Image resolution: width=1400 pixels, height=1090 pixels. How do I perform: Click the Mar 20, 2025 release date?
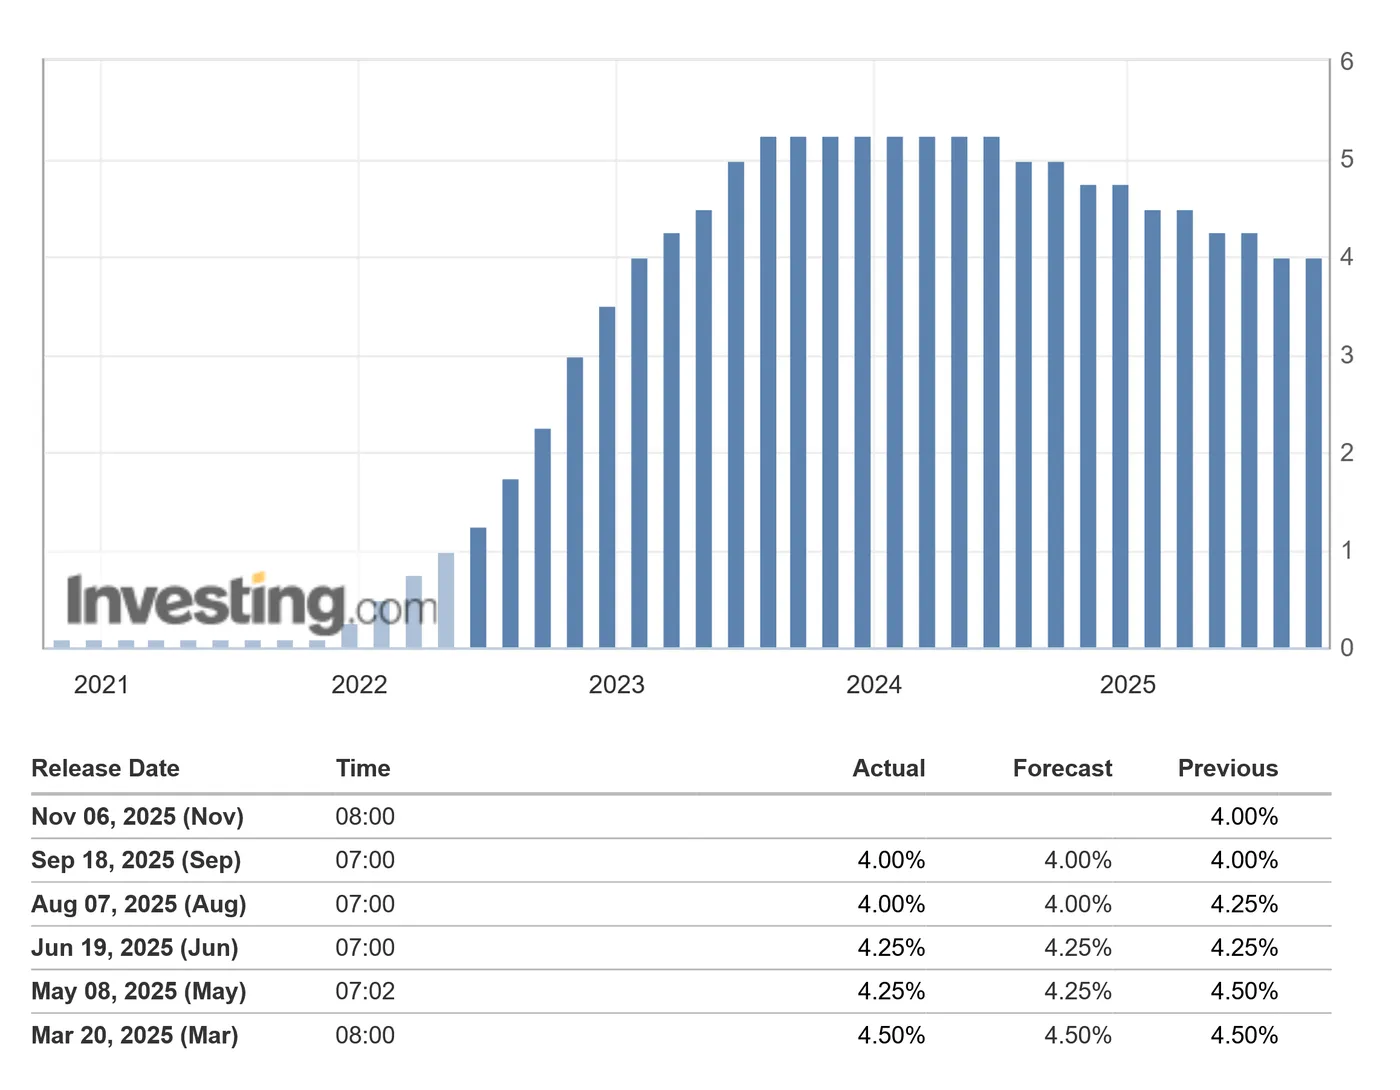click(x=134, y=1036)
